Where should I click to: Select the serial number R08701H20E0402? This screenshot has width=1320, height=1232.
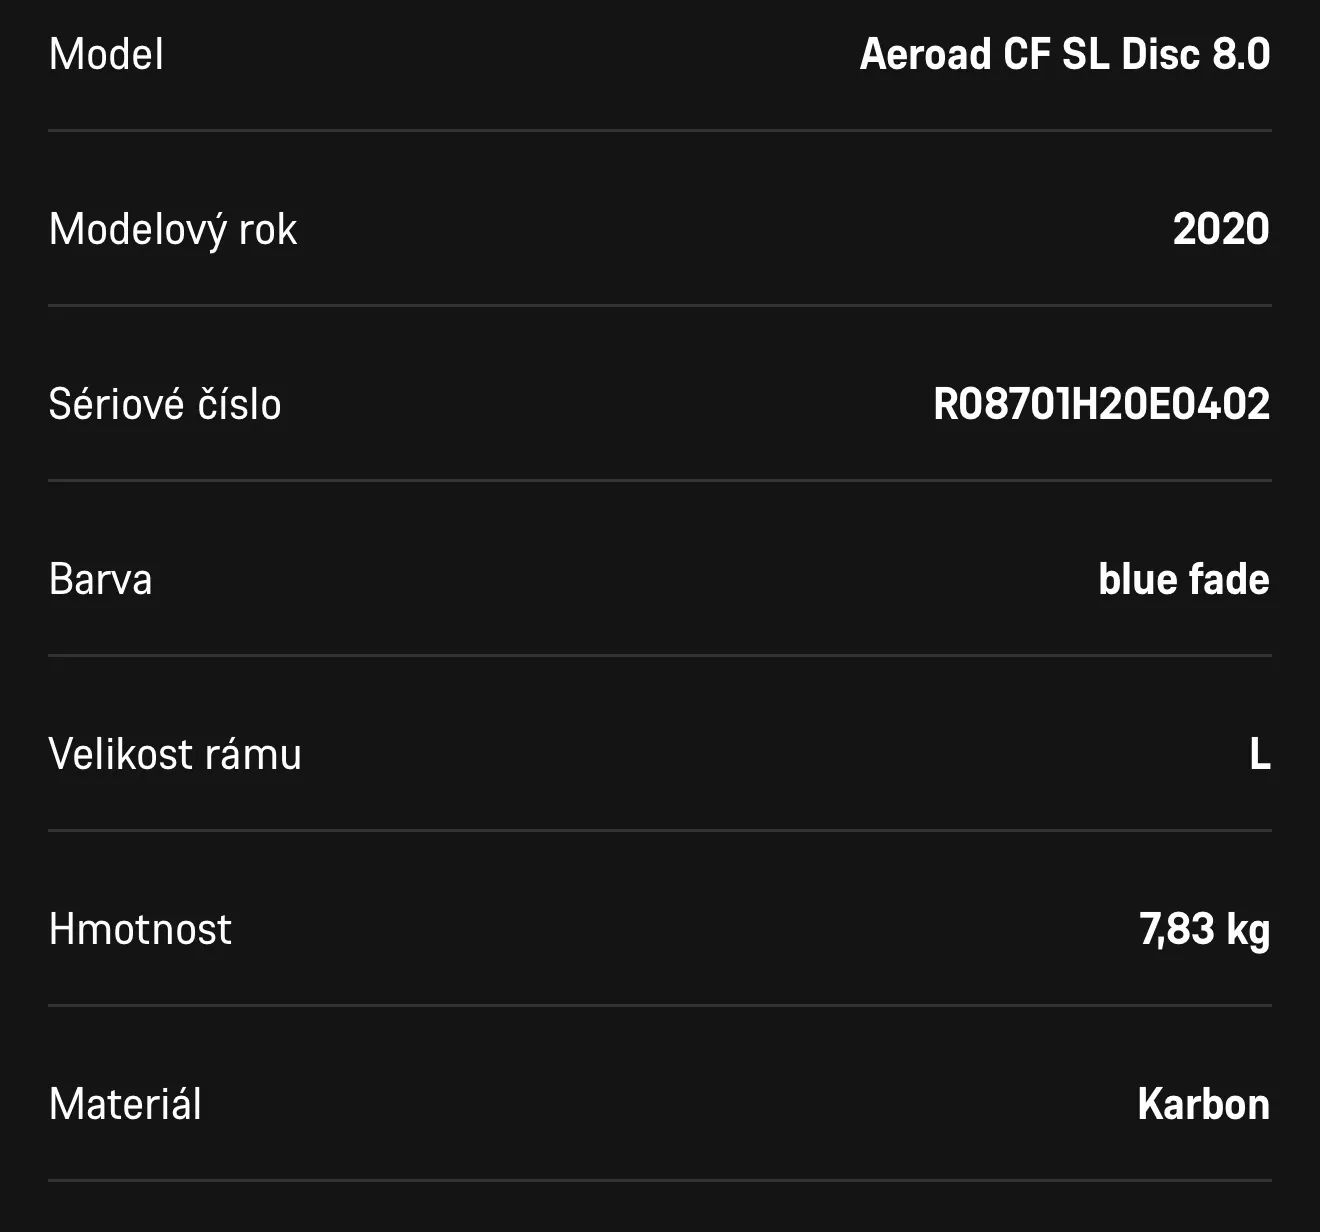[1101, 404]
